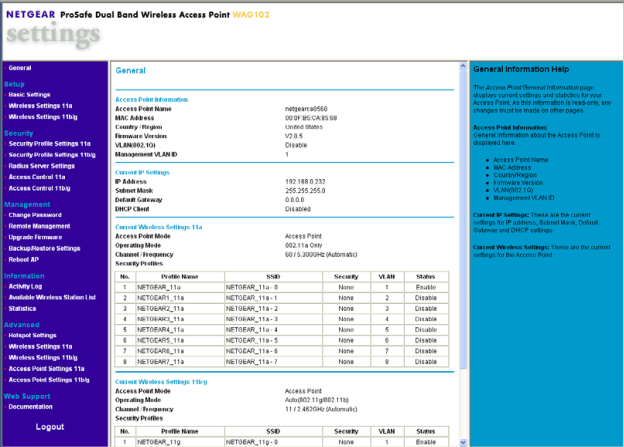Screen dimensions: 624x447
Task: Click the General Information Help heading
Action: [x=521, y=70]
